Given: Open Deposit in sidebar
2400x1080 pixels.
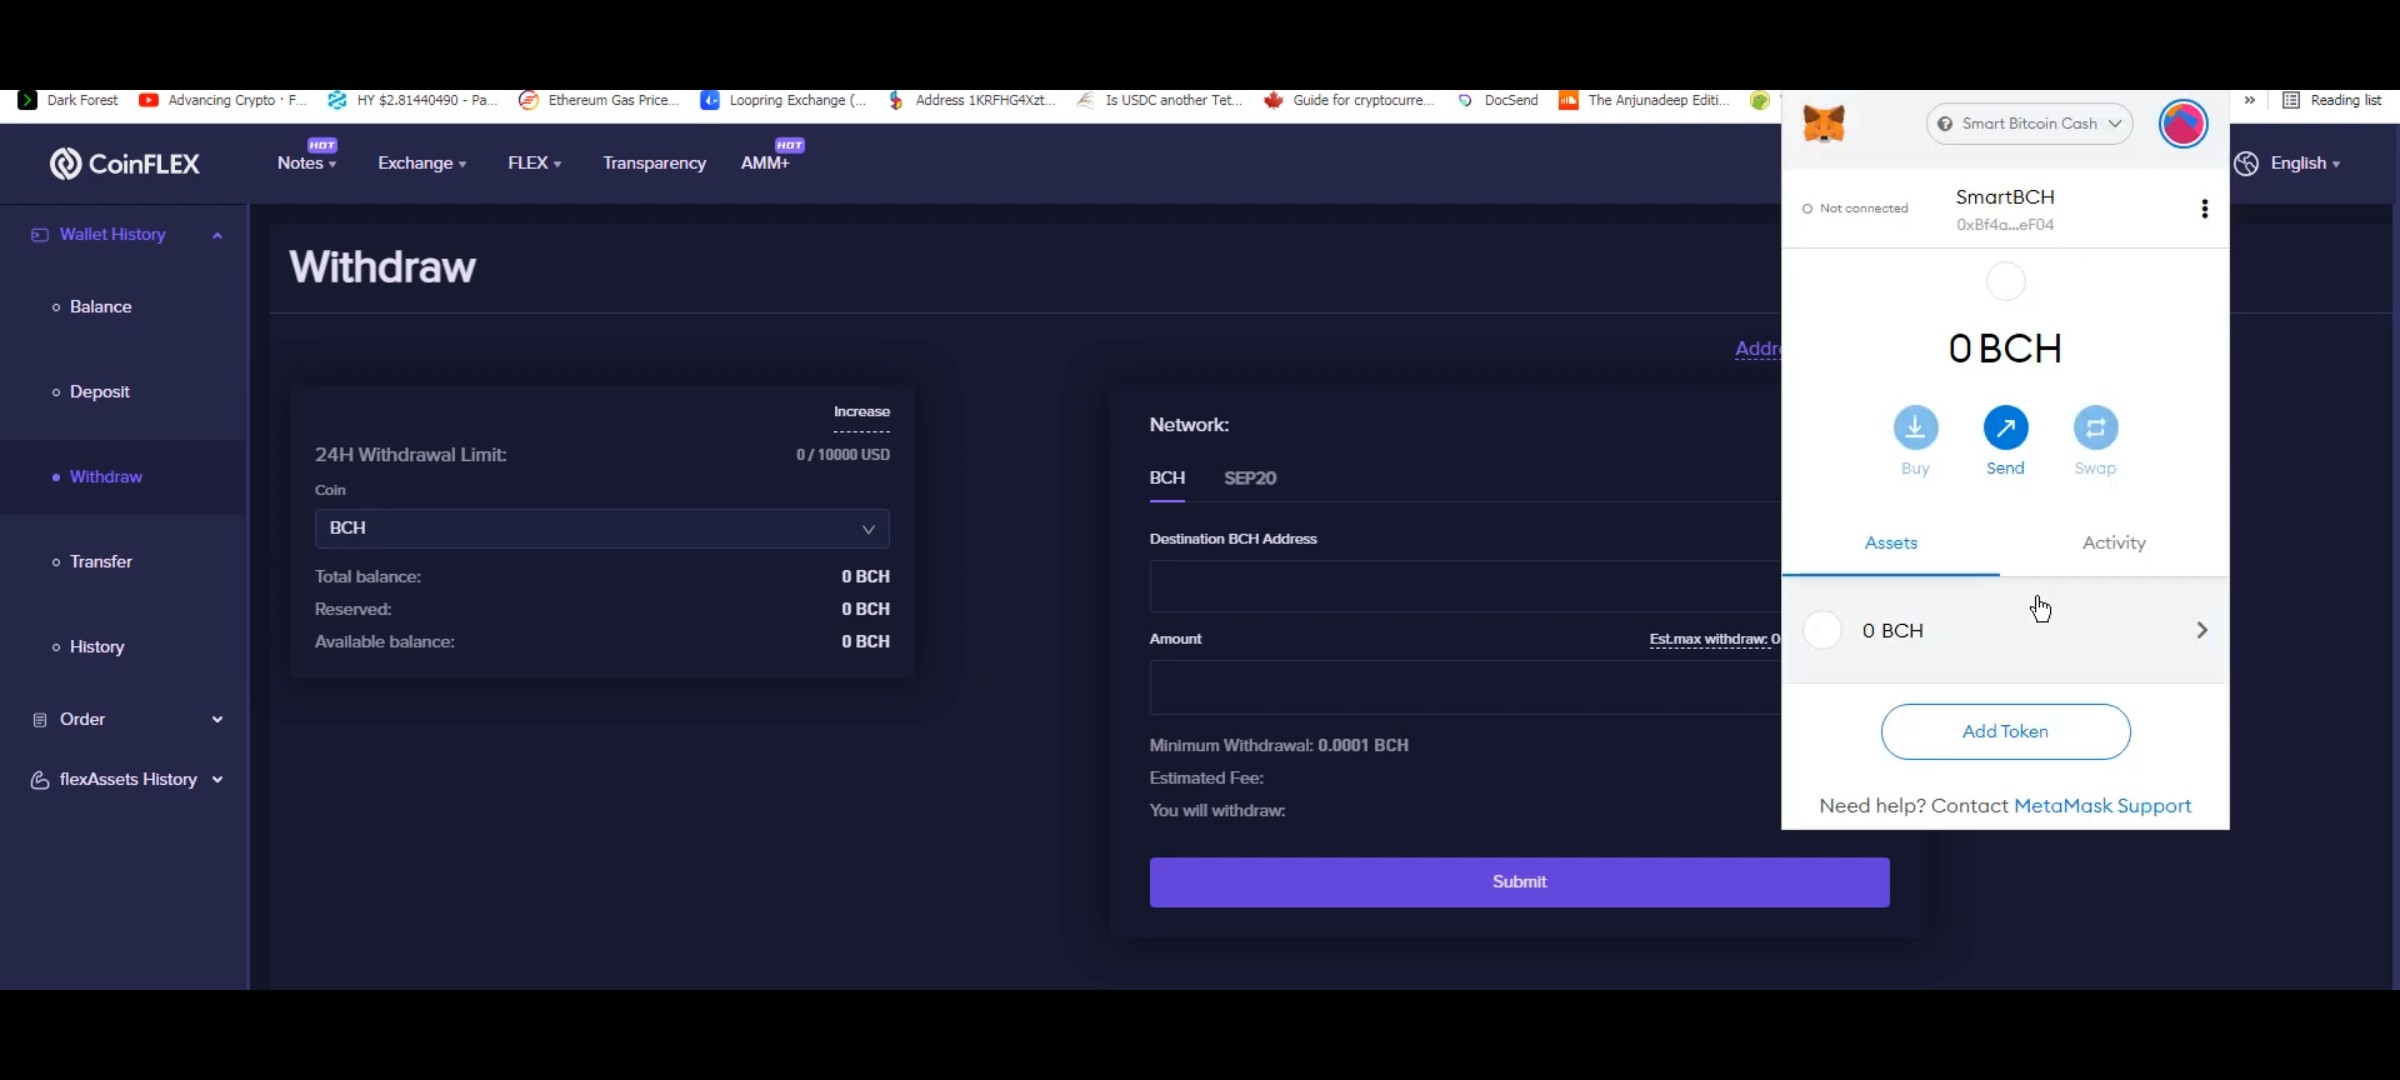Looking at the screenshot, I should [99, 392].
